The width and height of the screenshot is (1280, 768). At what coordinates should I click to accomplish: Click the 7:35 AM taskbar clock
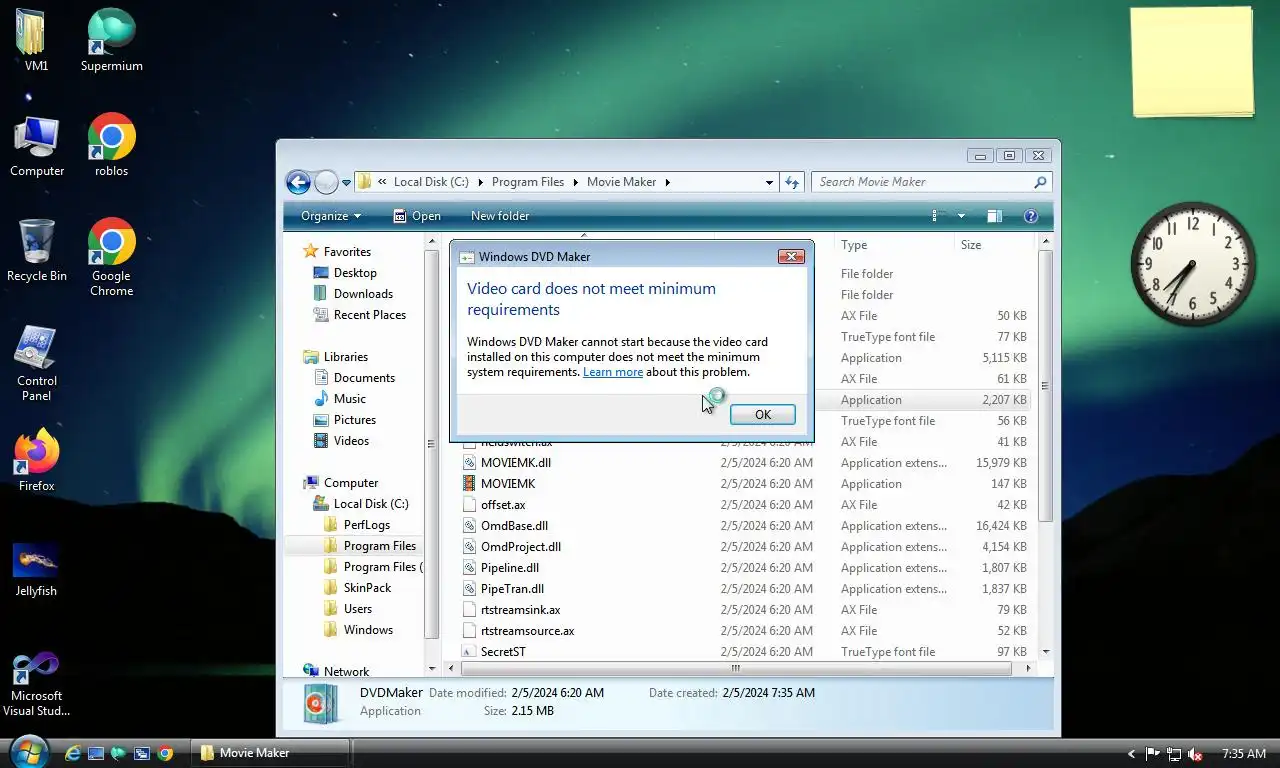pyautogui.click(x=1244, y=754)
